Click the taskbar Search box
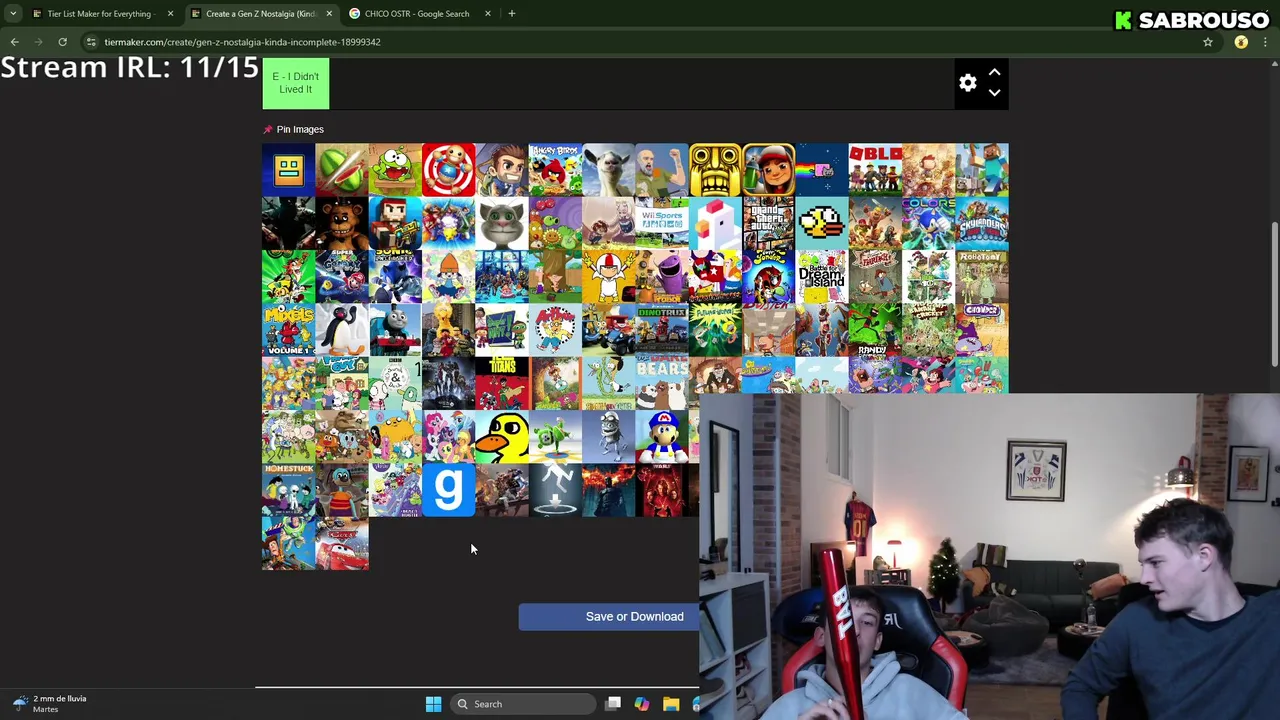Screen dimensions: 1280x720 coord(523,704)
